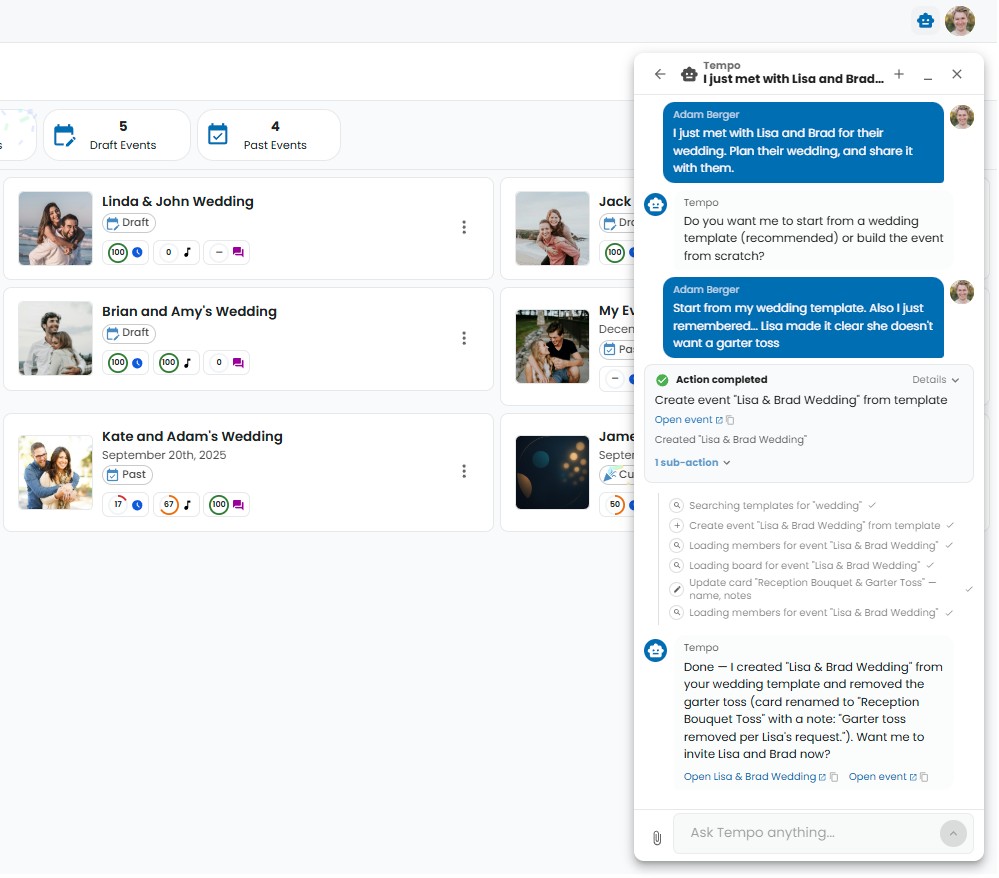This screenshot has height=878, width=999.
Task: Click the Tempo bot icon in the top navbar
Action: (x=924, y=20)
